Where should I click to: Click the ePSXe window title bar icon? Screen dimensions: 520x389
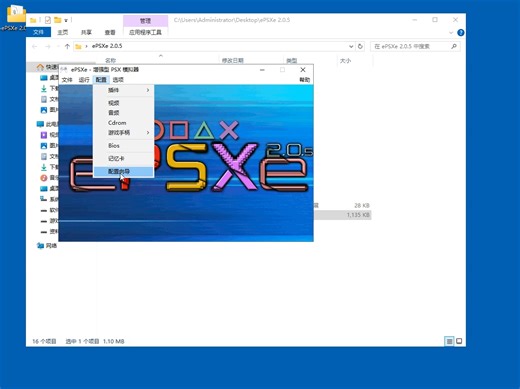pos(64,69)
